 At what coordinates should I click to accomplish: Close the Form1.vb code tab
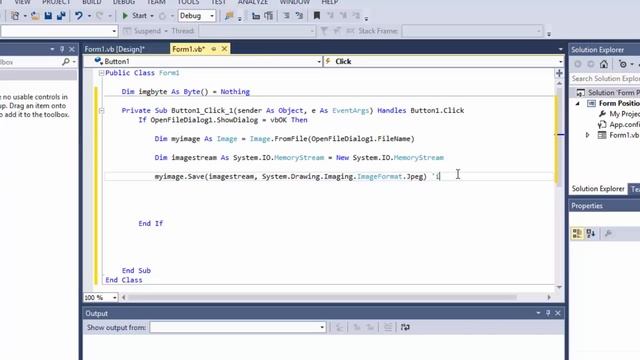(x=224, y=49)
